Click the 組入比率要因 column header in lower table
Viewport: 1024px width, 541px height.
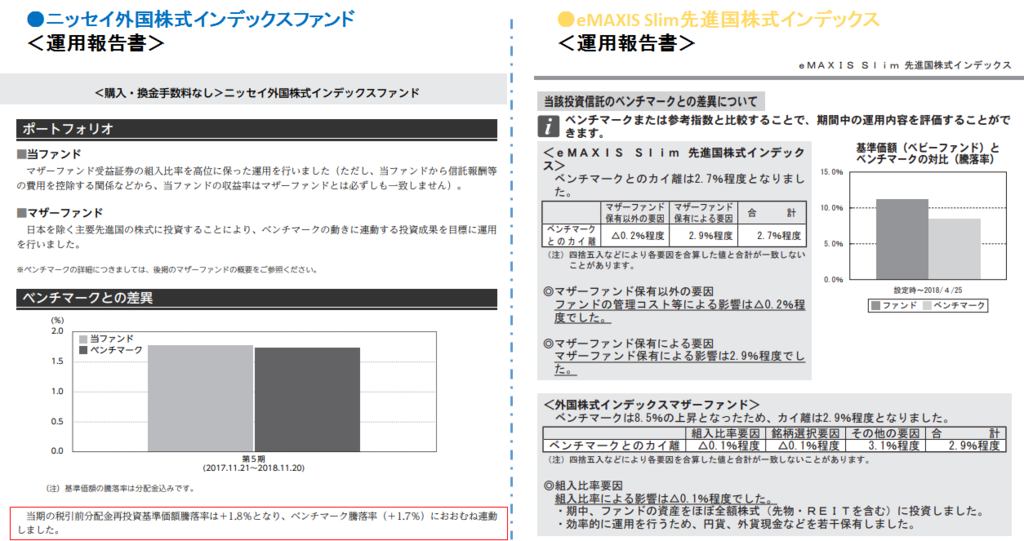click(x=725, y=433)
